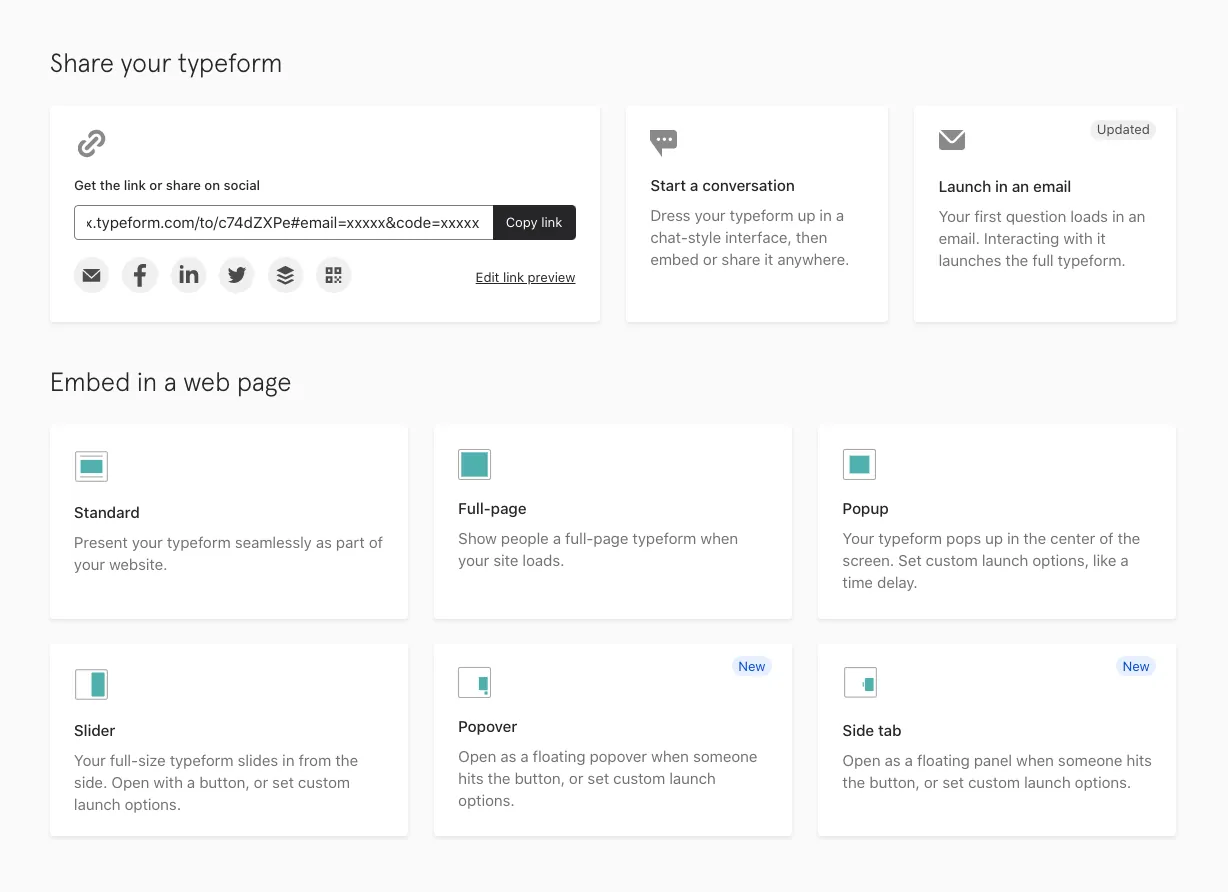This screenshot has height=892, width=1228.
Task: Share the typeform on LinkedIn
Action: pos(188,274)
